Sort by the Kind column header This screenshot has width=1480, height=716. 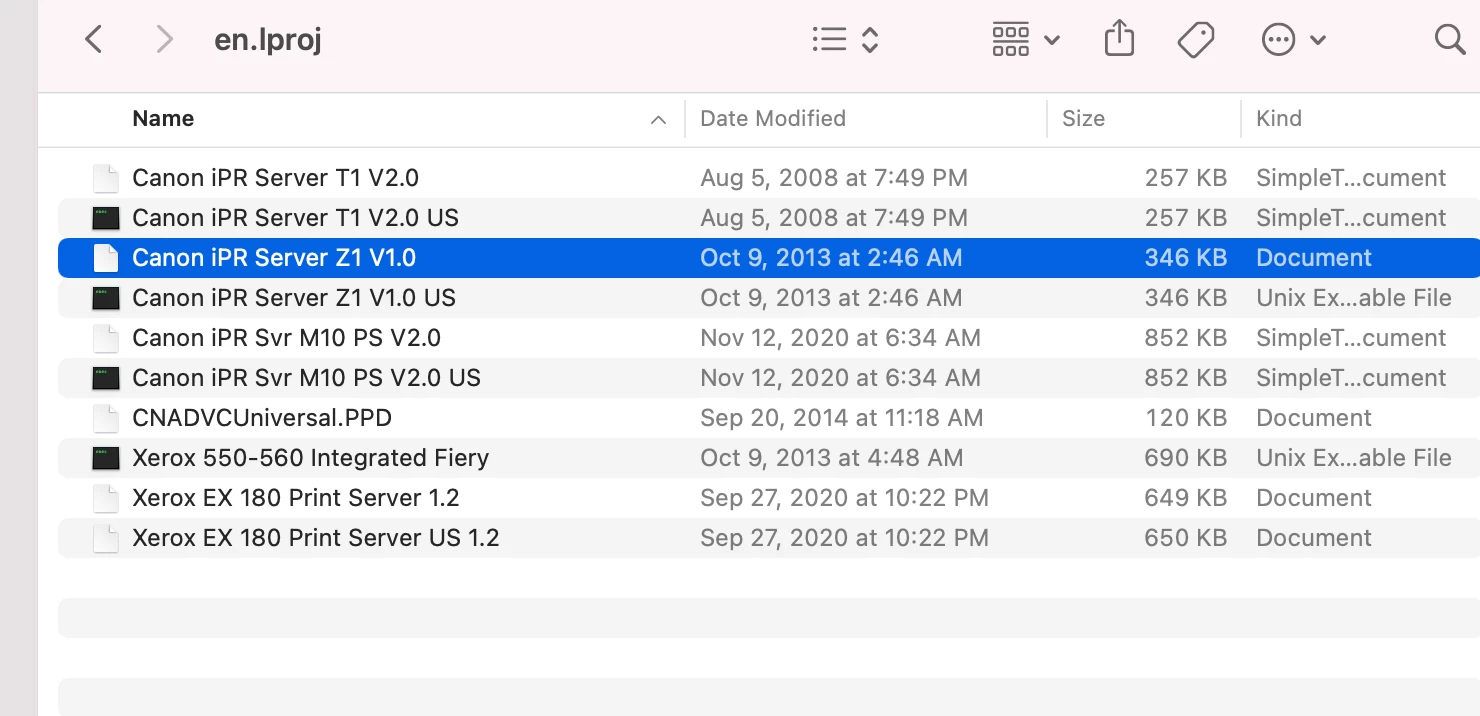(x=1279, y=118)
